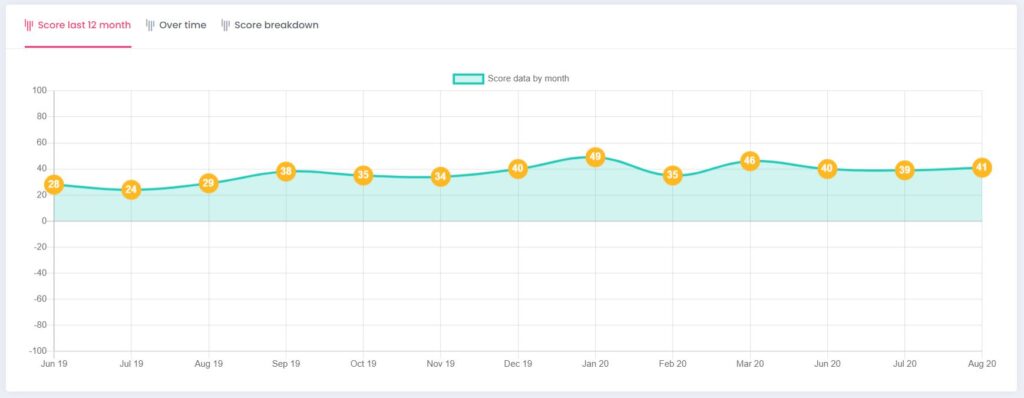Image resolution: width=1024 pixels, height=398 pixels.
Task: Click the Oct 19 marker showing 35
Action: click(x=363, y=175)
